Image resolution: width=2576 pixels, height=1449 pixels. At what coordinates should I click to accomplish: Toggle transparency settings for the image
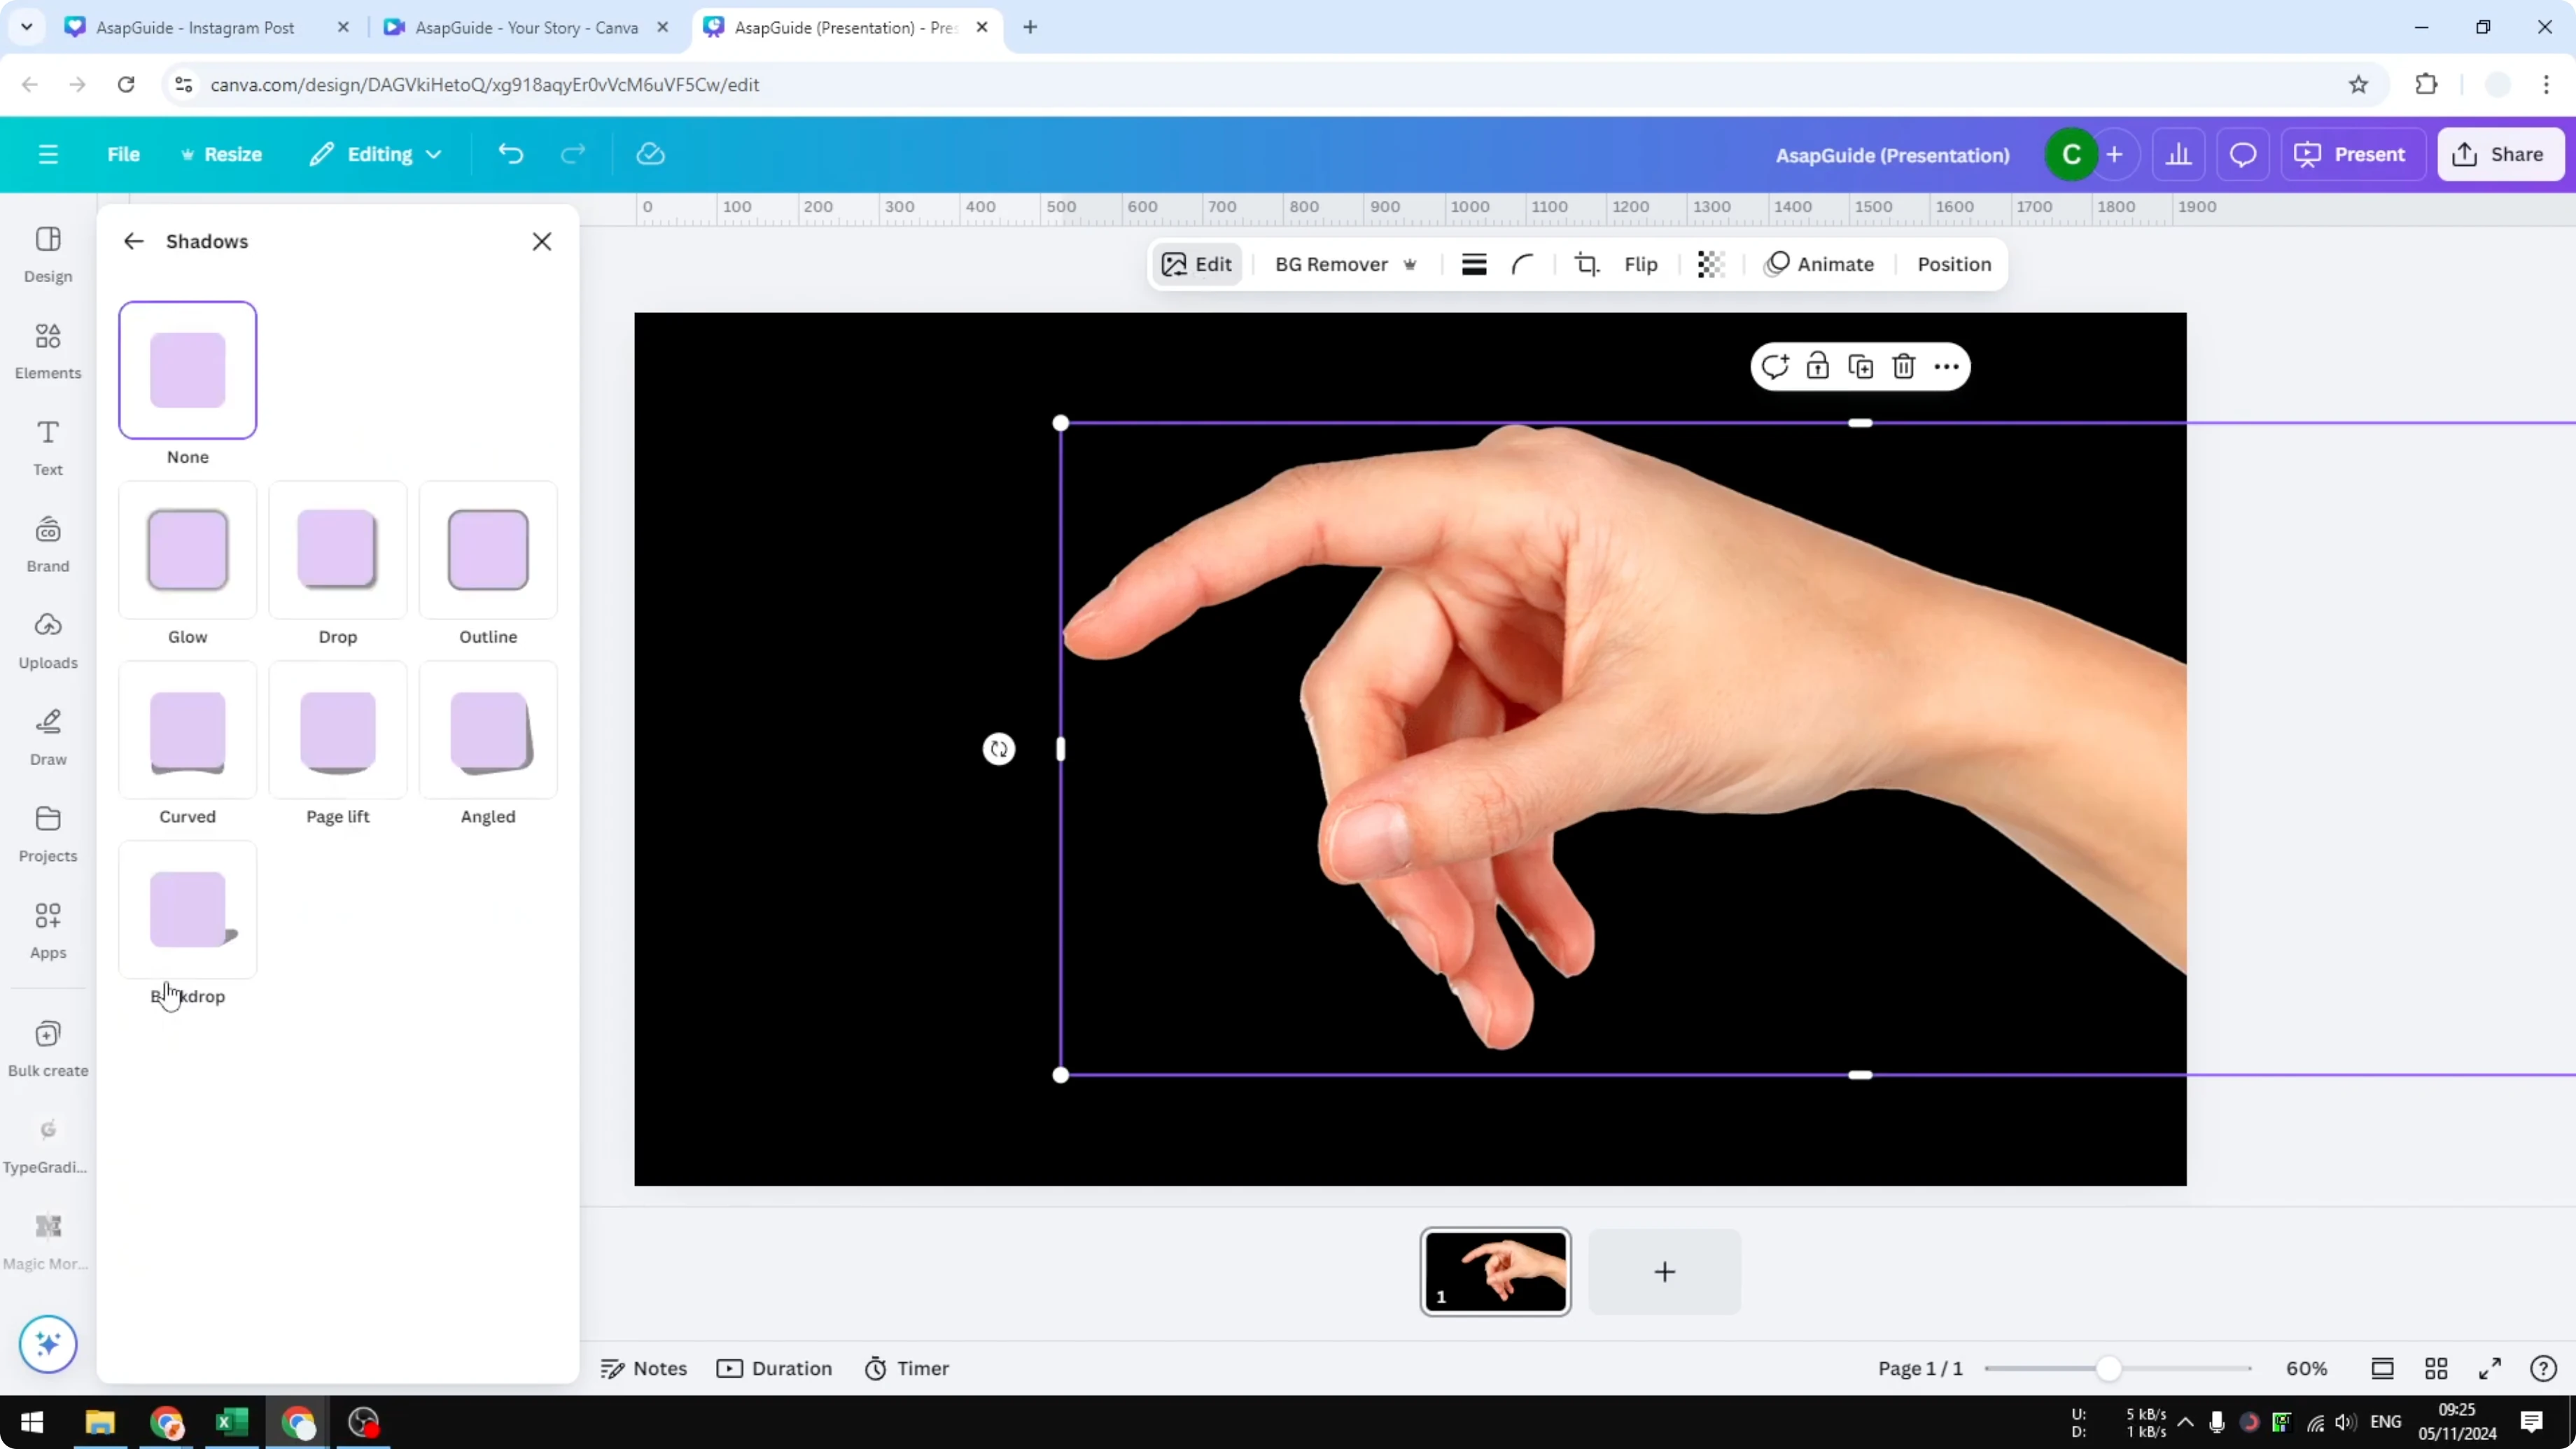click(1710, 264)
